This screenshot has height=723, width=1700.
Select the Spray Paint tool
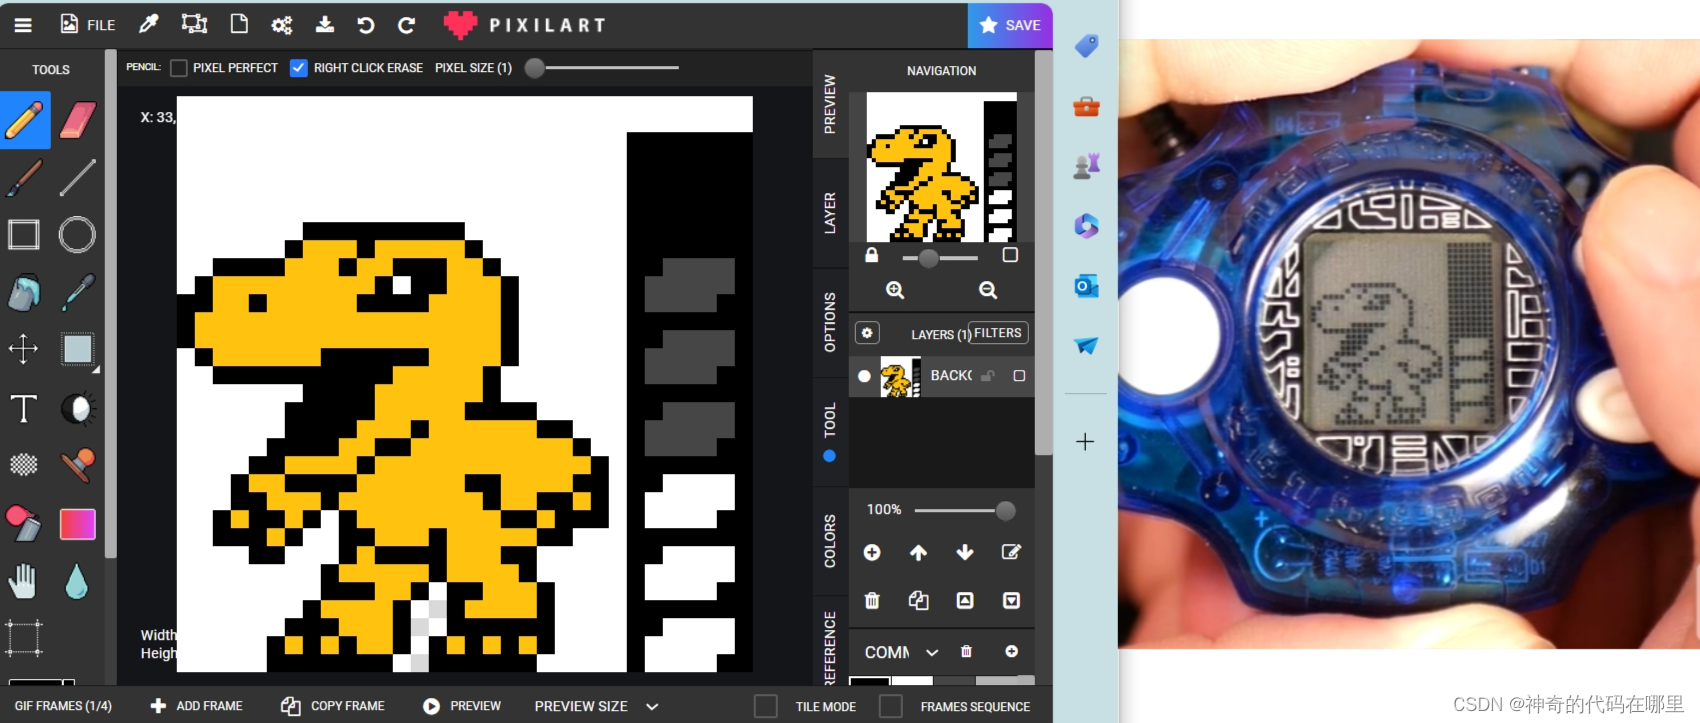[x=24, y=523]
